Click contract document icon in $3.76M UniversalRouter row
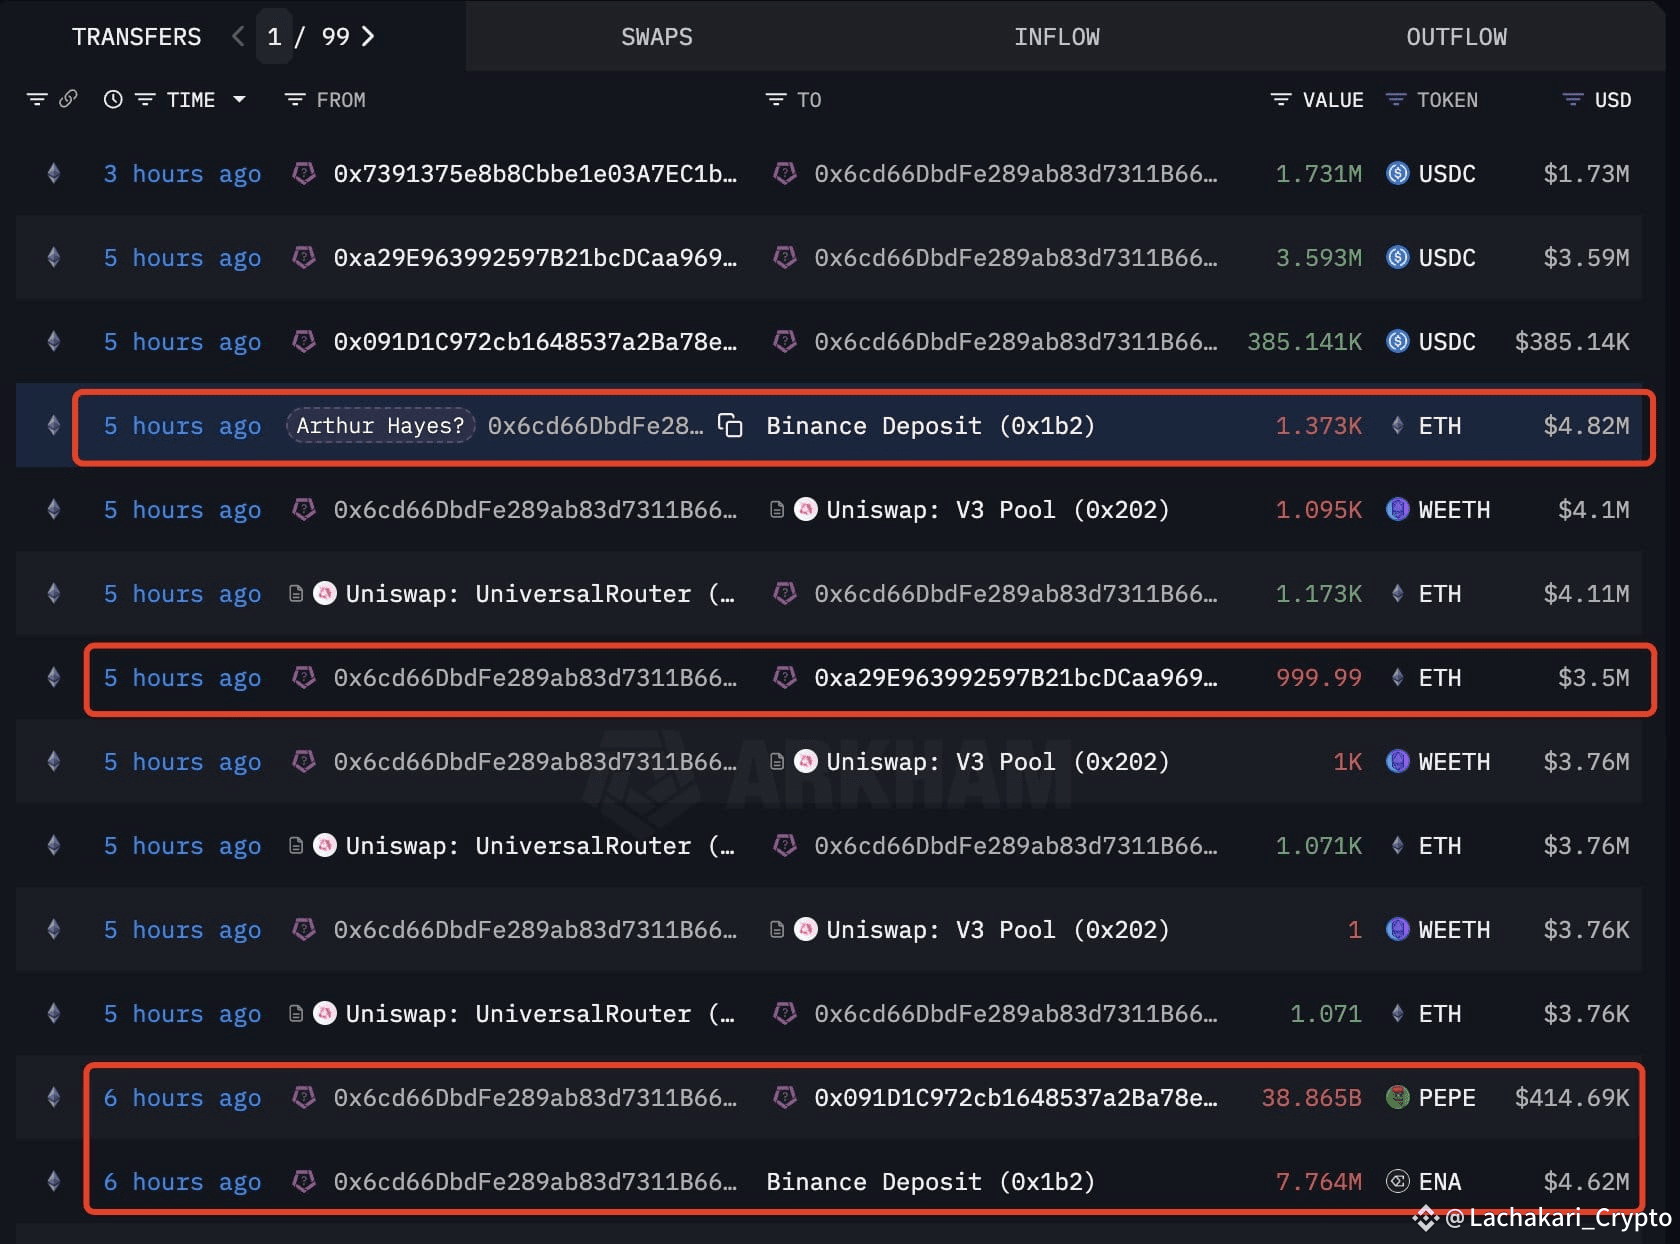The height and width of the screenshot is (1244, 1680). click(296, 846)
